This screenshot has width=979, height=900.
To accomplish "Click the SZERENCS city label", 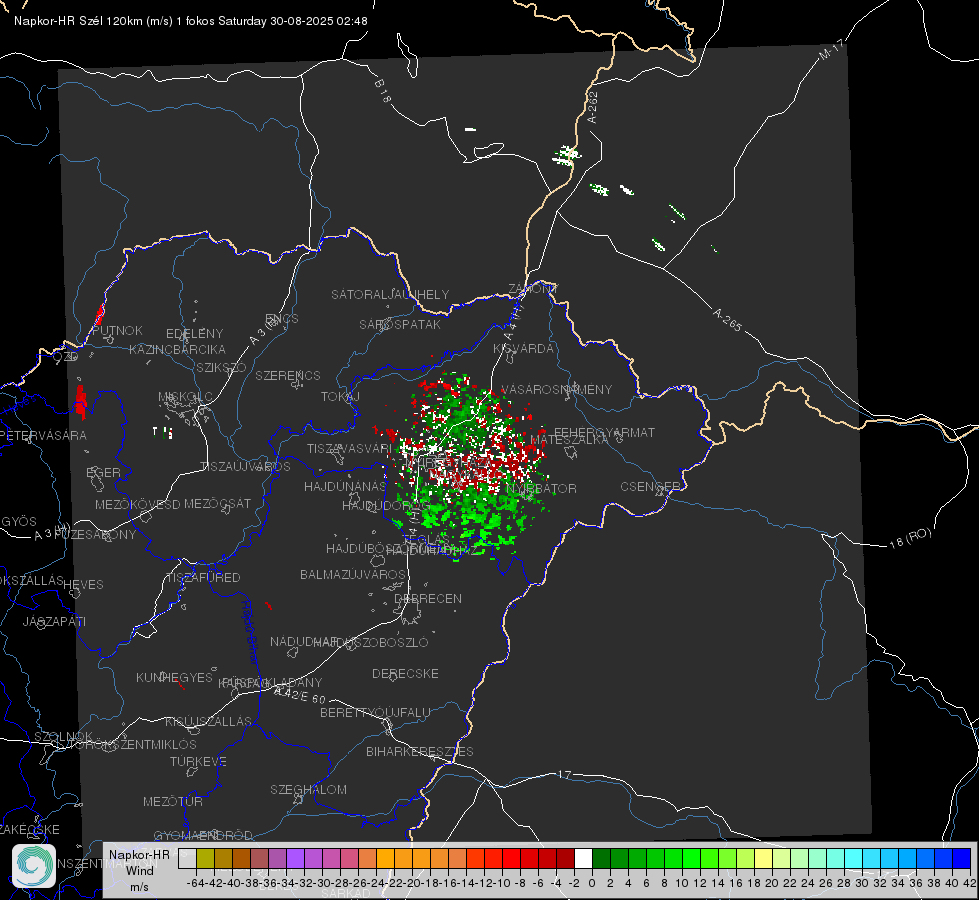I will coord(288,375).
